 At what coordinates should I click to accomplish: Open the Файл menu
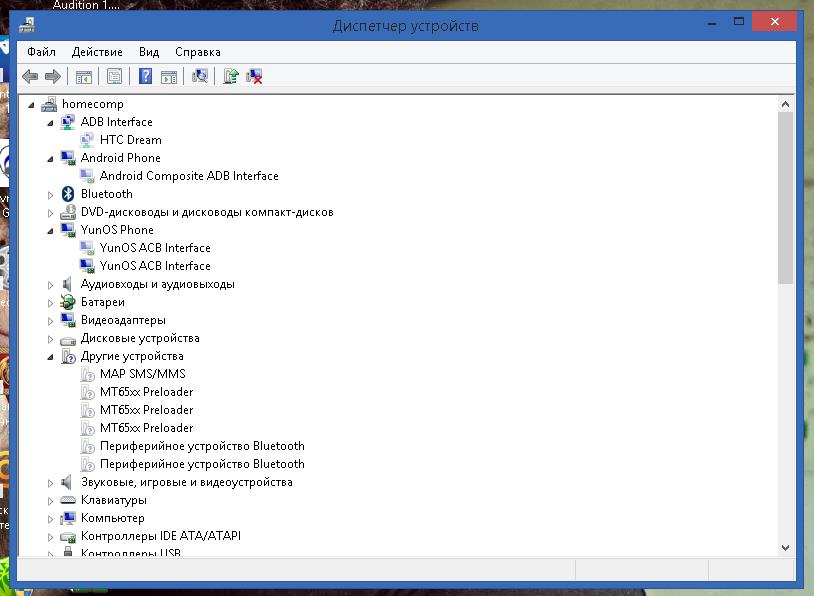(x=41, y=52)
